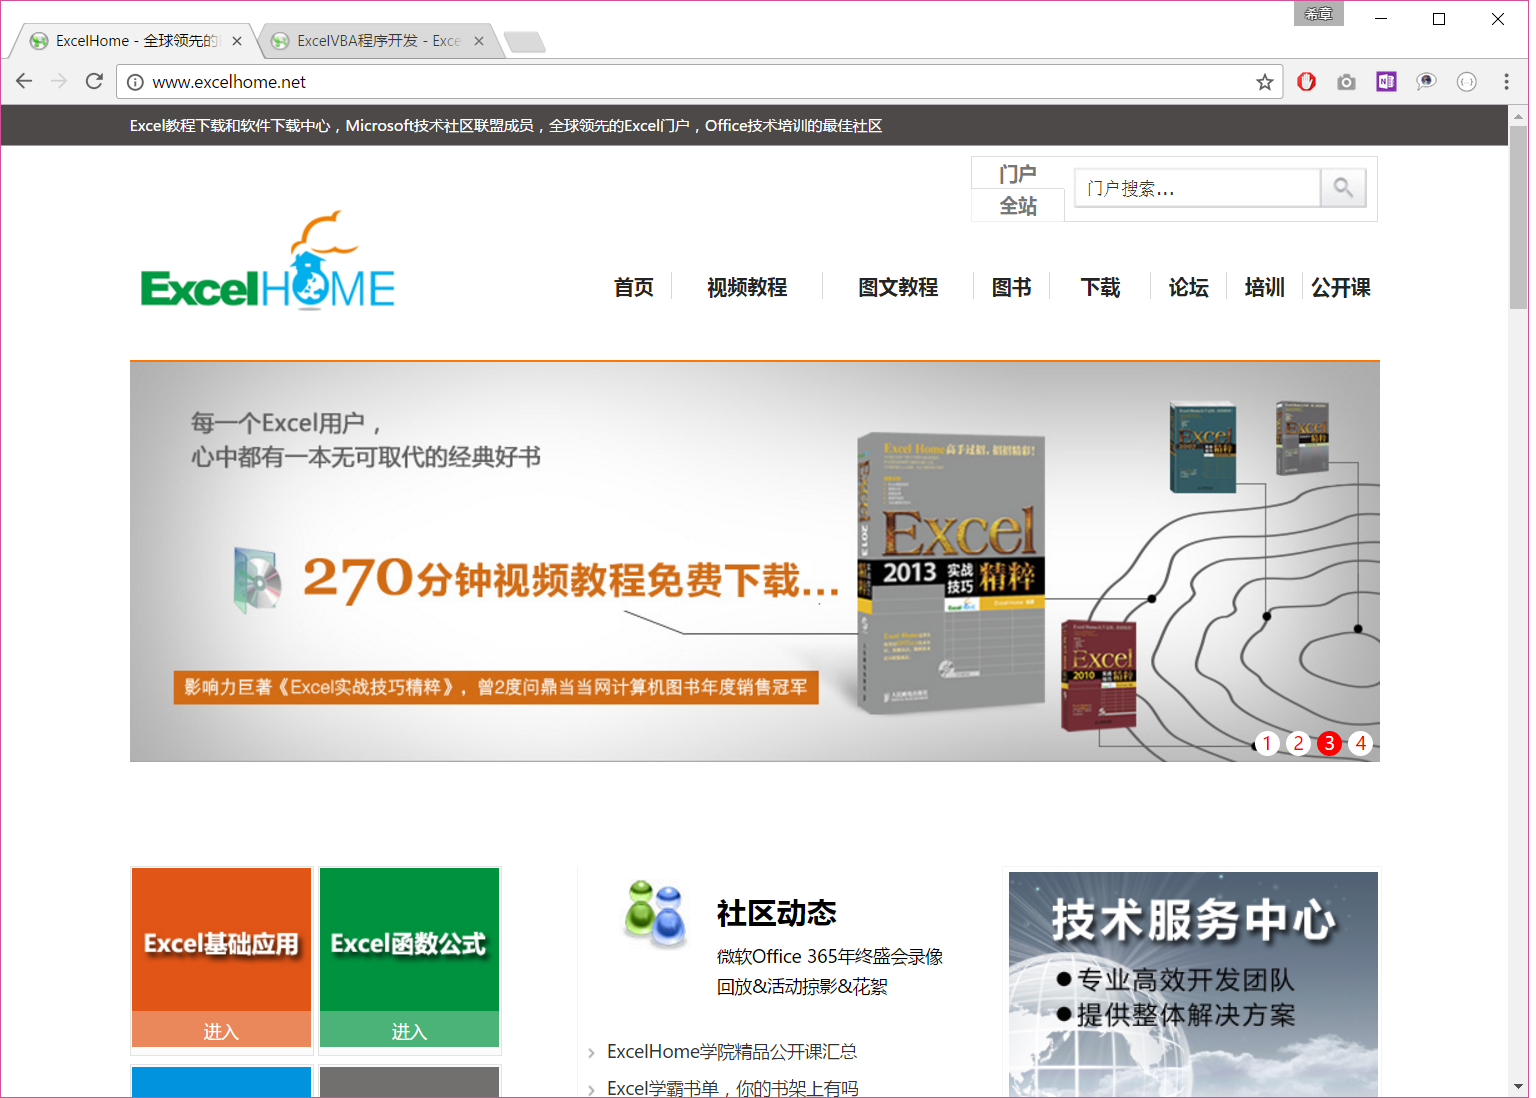
Task: Click the magnifier portal search button
Action: point(1343,188)
